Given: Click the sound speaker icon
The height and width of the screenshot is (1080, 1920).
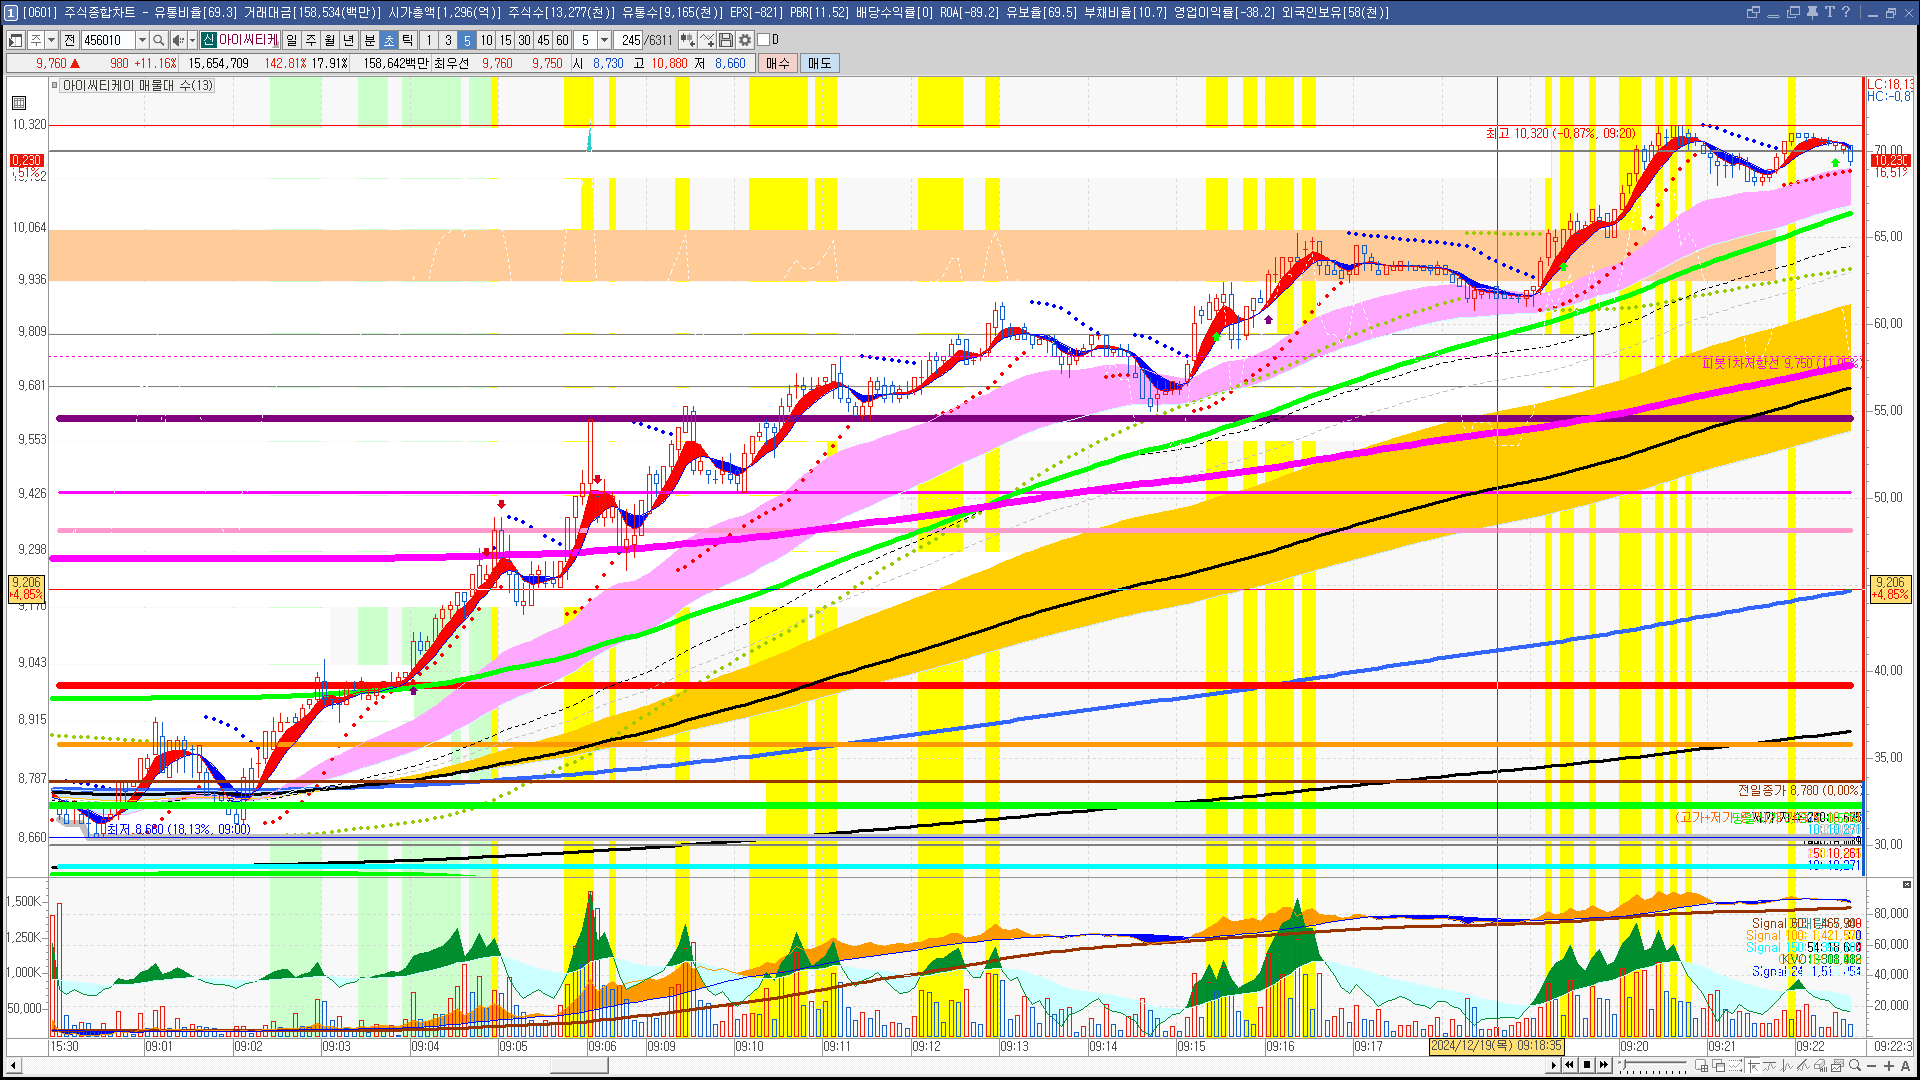Looking at the screenshot, I should pos(177,40).
